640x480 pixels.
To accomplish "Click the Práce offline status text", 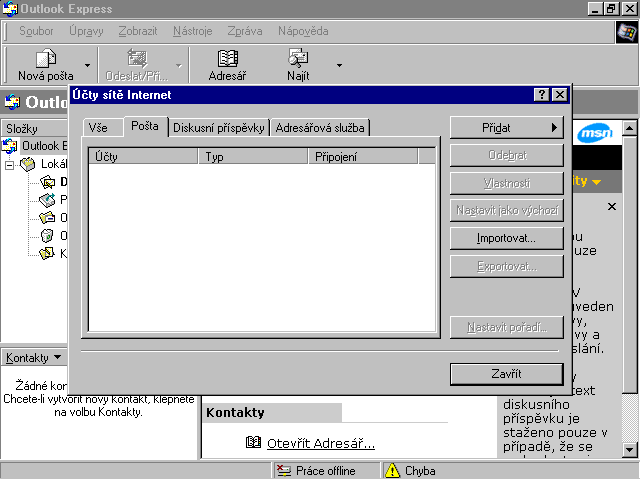I will pos(325,471).
